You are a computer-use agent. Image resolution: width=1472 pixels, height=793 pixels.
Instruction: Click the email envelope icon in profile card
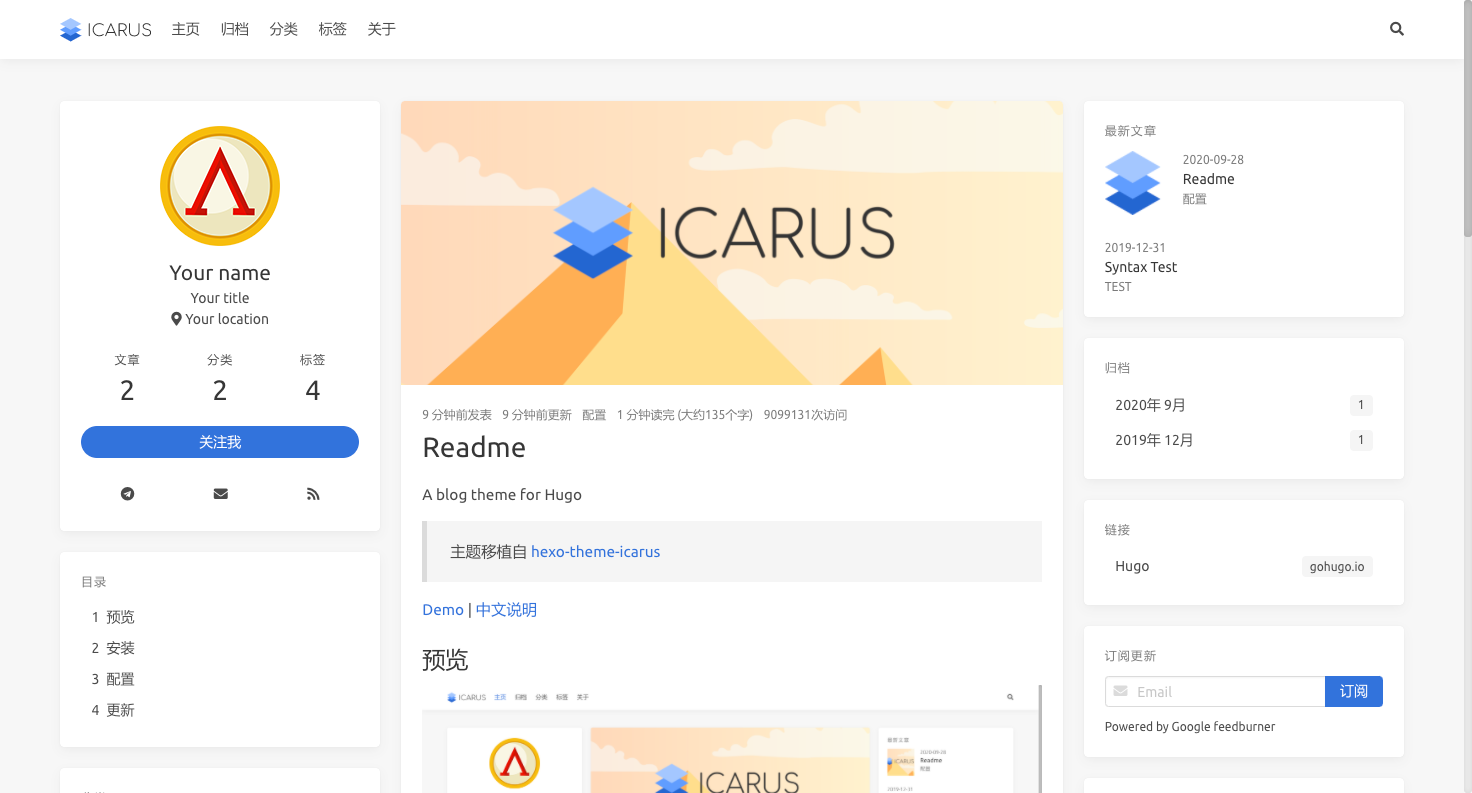coord(220,494)
